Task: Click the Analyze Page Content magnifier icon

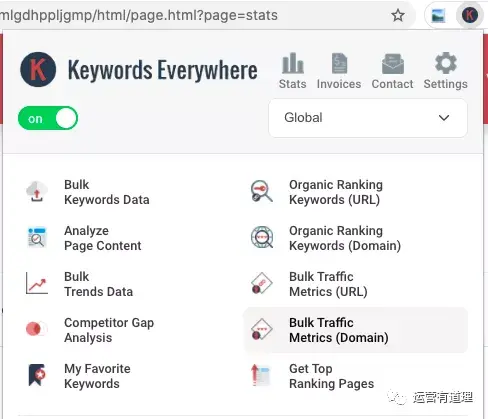Action: pyautogui.click(x=37, y=237)
